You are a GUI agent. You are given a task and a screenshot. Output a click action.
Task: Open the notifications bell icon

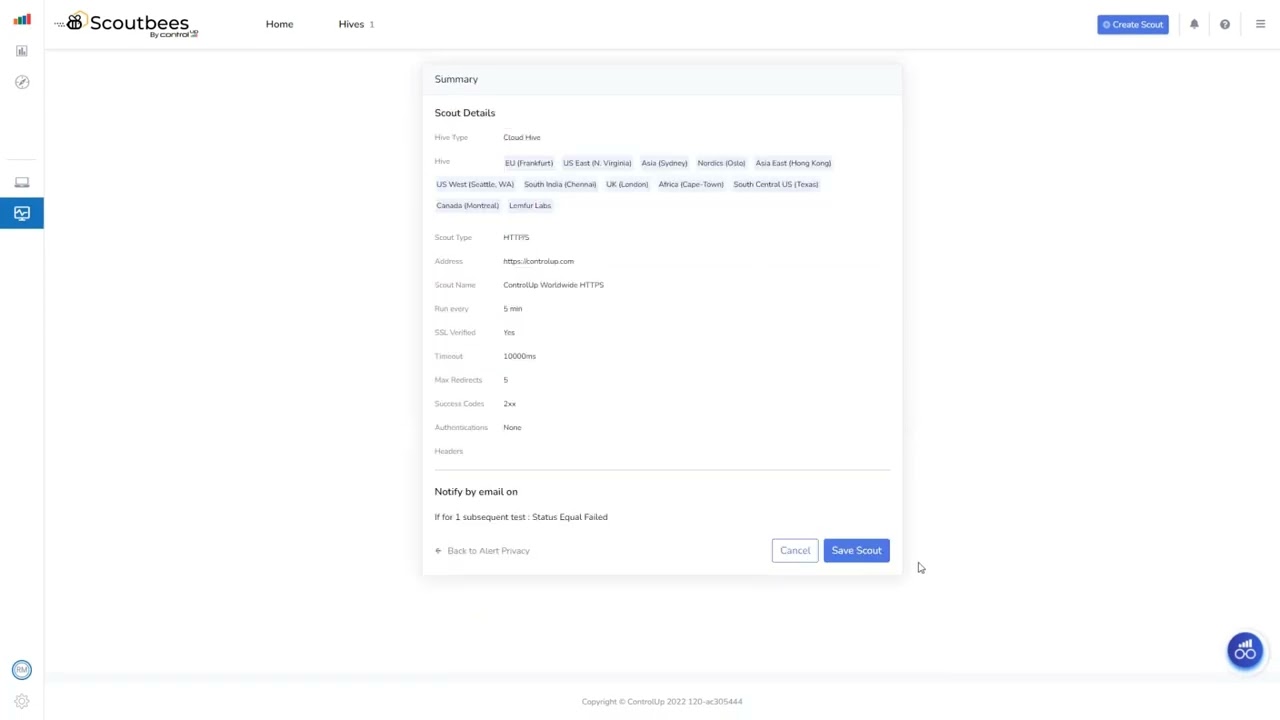click(1194, 24)
